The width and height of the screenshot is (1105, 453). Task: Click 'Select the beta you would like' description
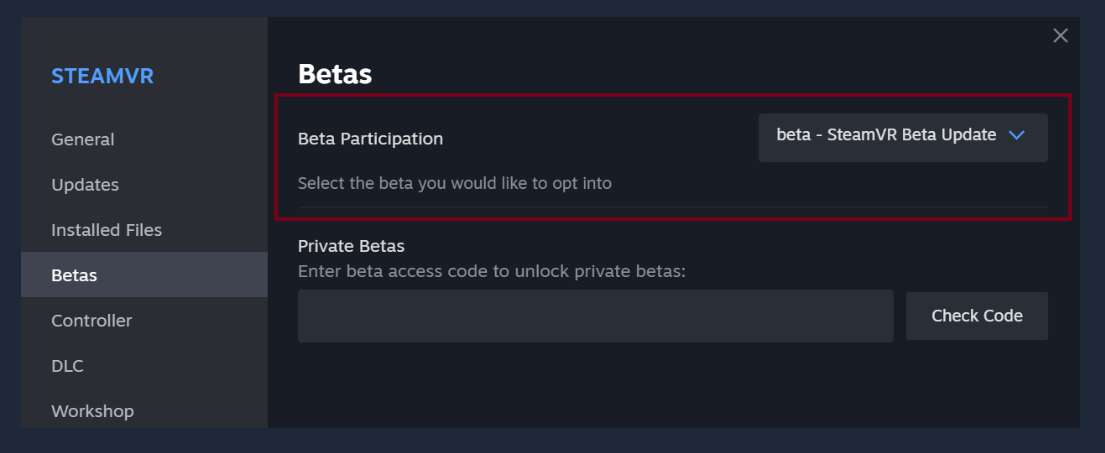coord(454,184)
